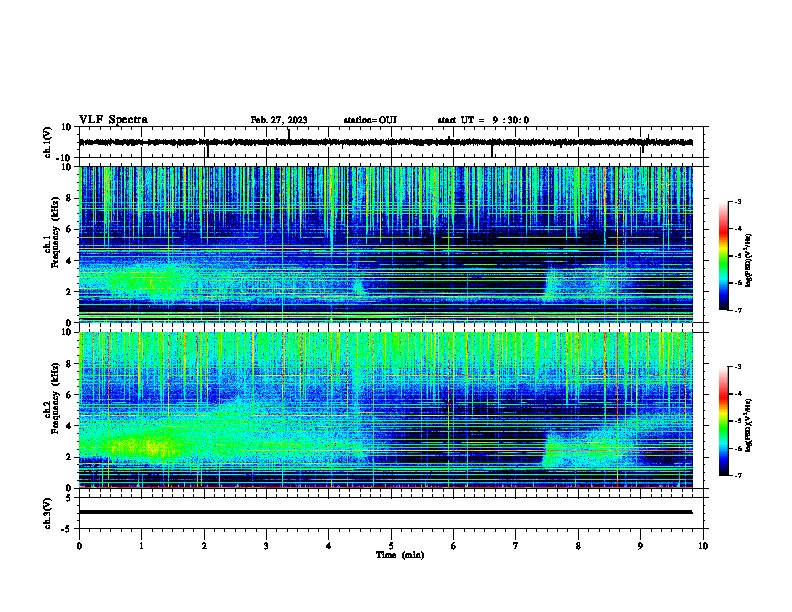The height and width of the screenshot is (612, 792).
Task: Click the "Time (min)" x-axis label
Action: pos(400,555)
